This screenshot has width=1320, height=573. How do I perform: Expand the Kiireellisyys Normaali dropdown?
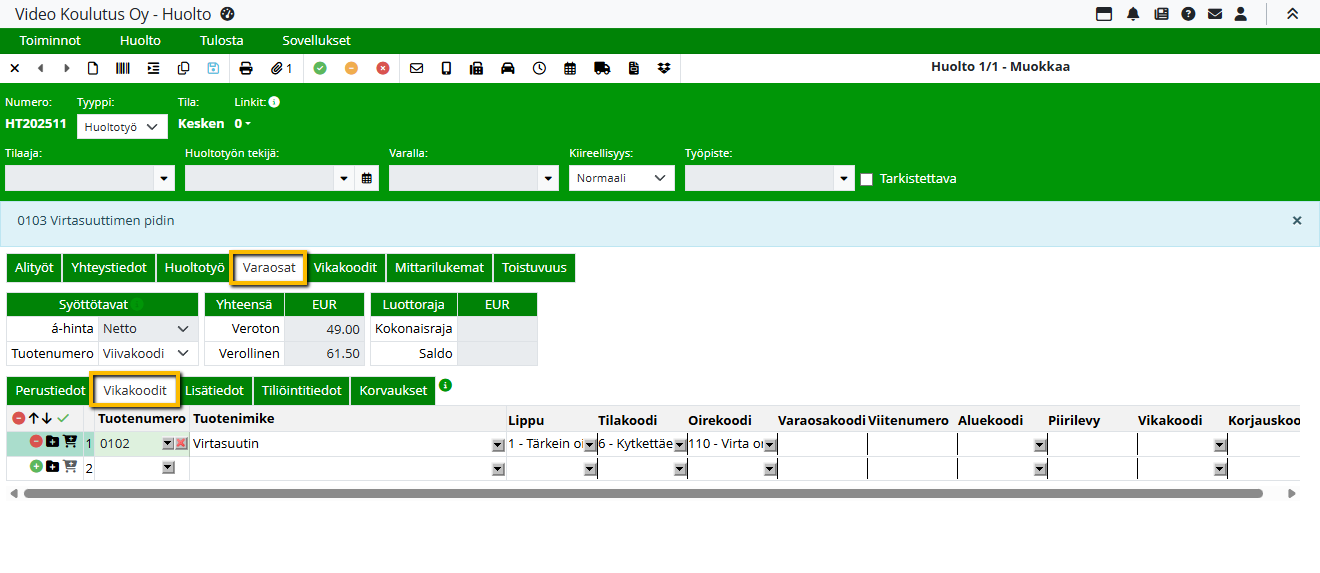[x=621, y=178]
